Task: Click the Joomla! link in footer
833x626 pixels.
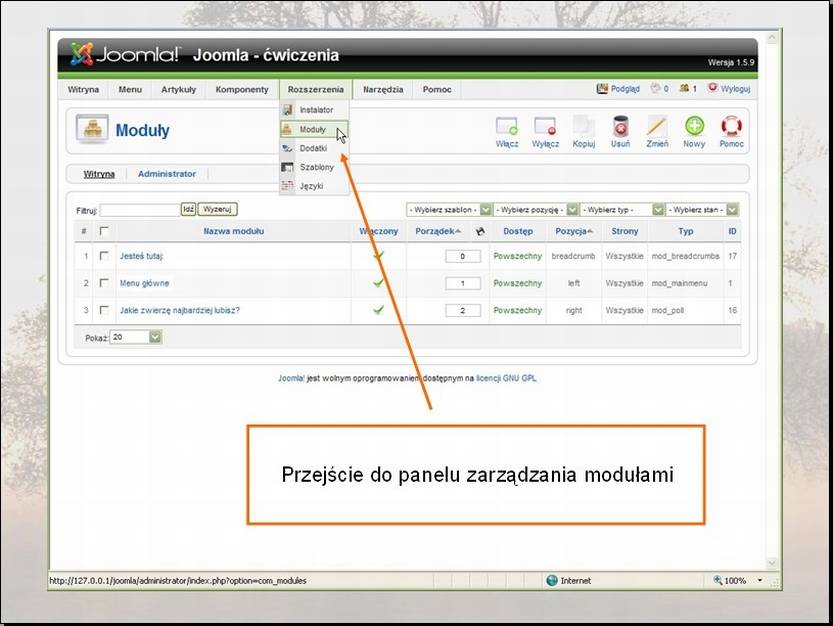Action: (291, 378)
